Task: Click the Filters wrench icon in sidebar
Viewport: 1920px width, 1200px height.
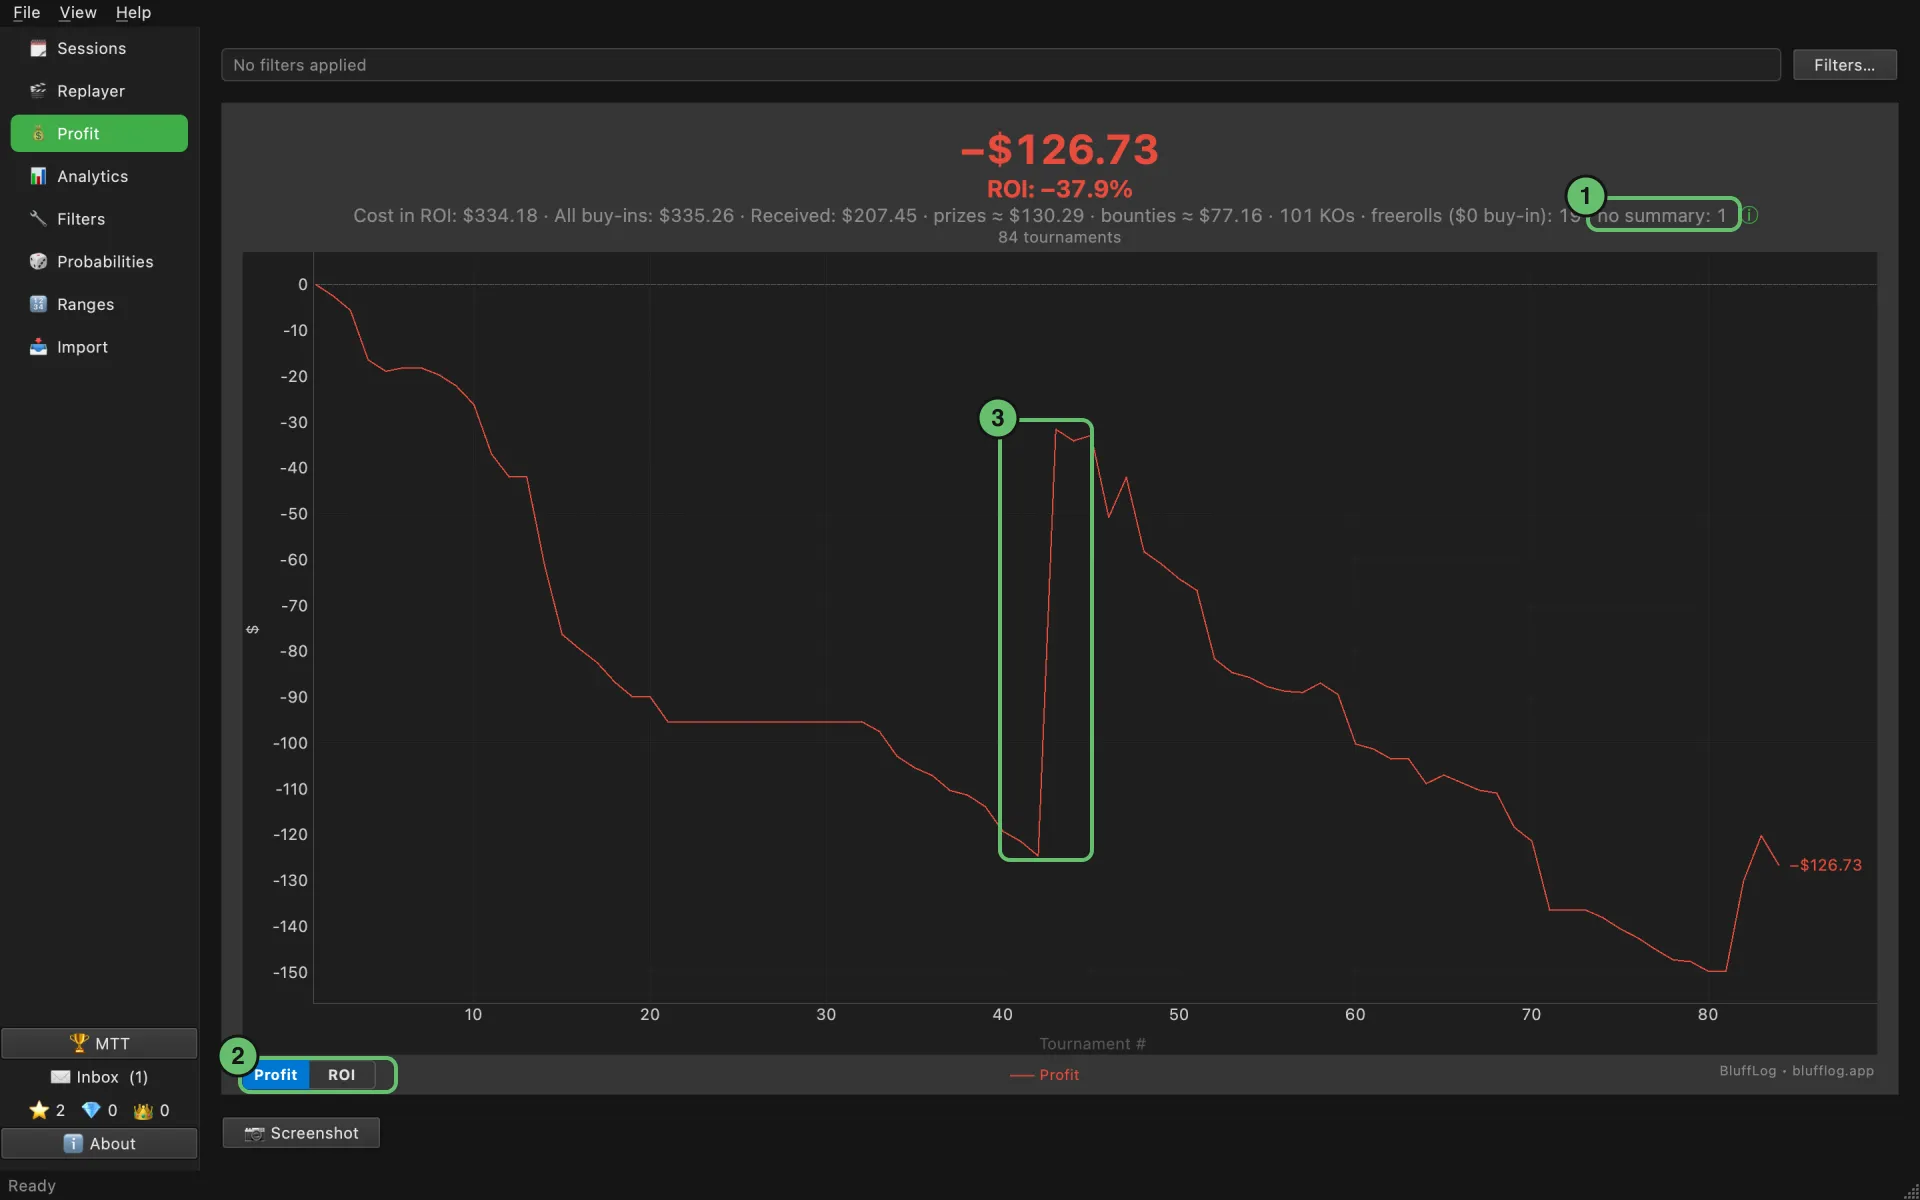Action: point(38,219)
